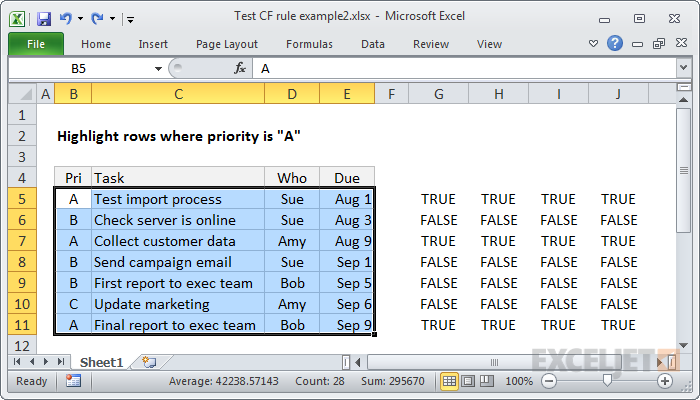
Task: Restore the workbook window inside Excel
Action: 659,43
